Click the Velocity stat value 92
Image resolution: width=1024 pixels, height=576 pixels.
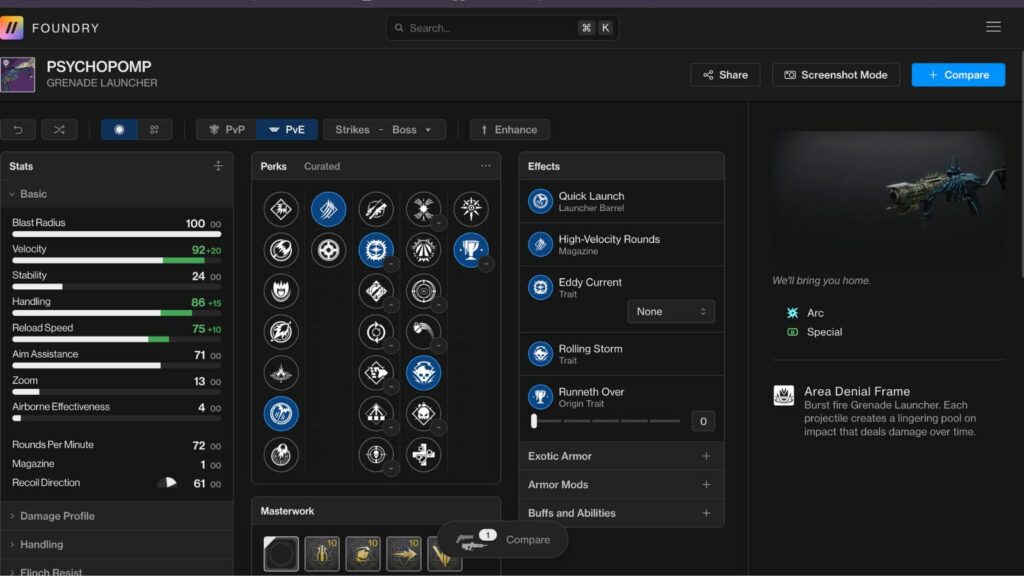(x=199, y=249)
